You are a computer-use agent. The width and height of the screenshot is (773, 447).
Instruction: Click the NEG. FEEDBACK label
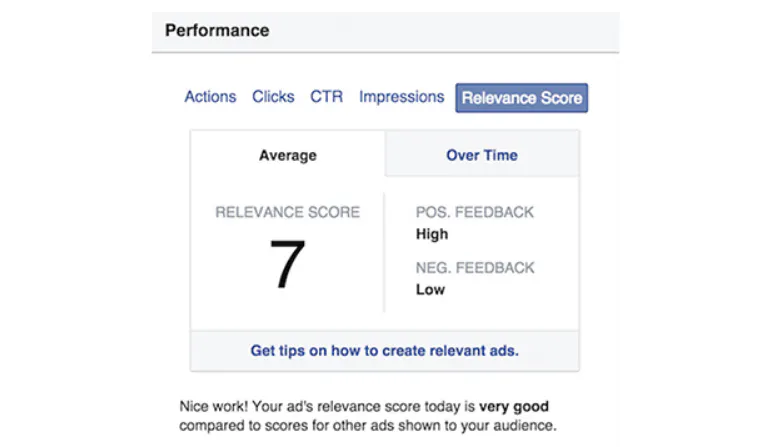point(474,268)
